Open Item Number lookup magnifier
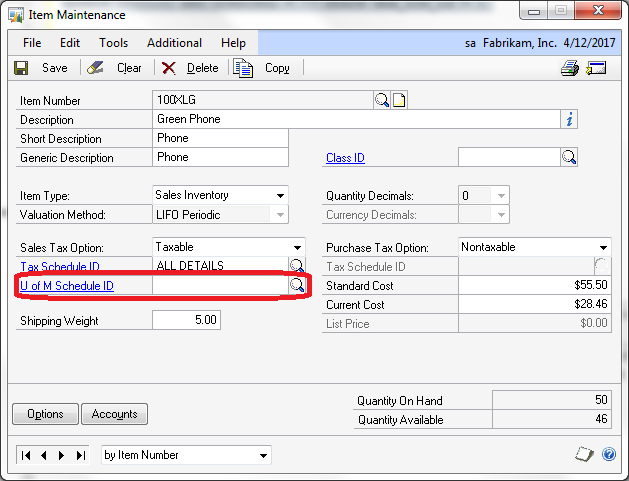The height and width of the screenshot is (481, 629). pyautogui.click(x=381, y=100)
